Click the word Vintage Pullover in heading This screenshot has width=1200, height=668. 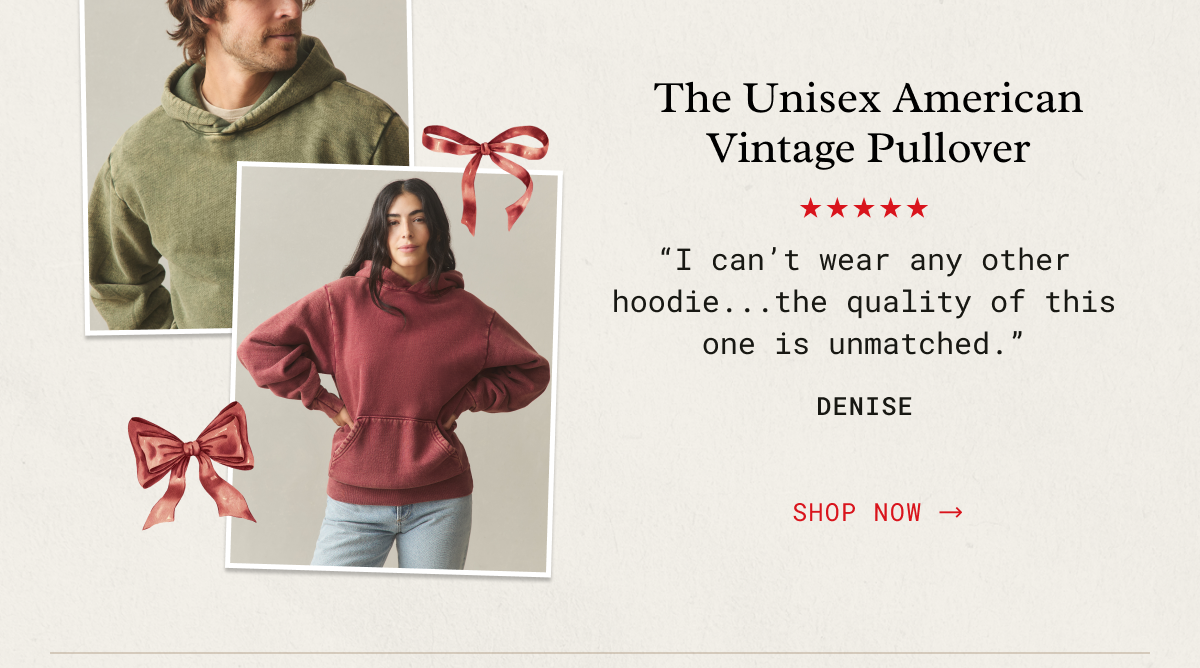(x=868, y=149)
